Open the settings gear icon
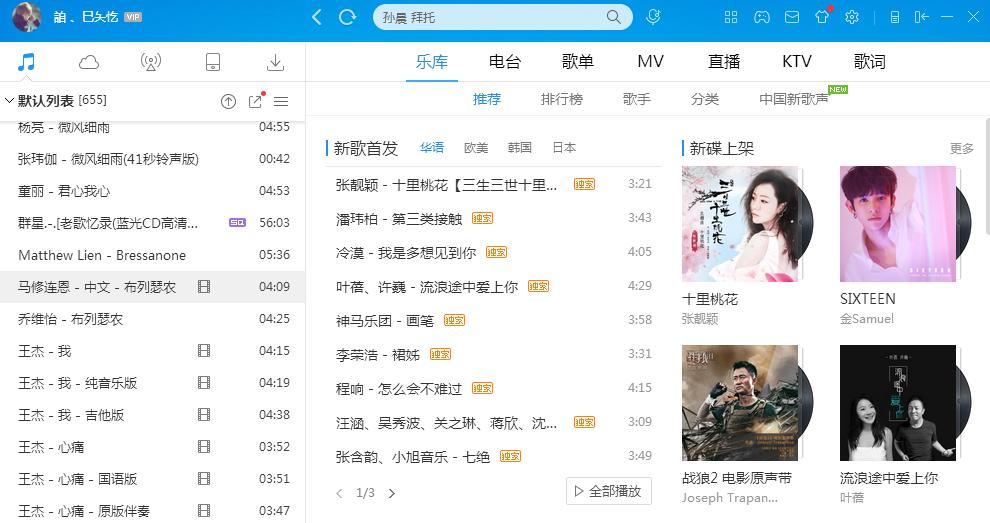990x523 pixels. pos(852,17)
